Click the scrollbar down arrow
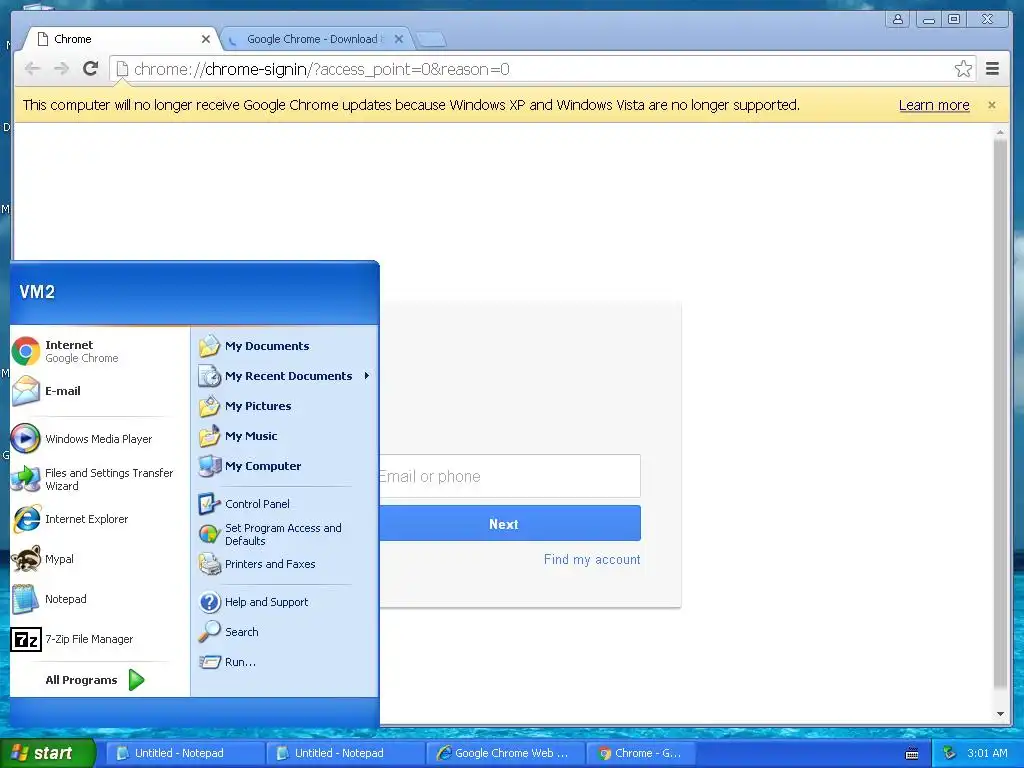This screenshot has width=1024, height=768. (1000, 714)
